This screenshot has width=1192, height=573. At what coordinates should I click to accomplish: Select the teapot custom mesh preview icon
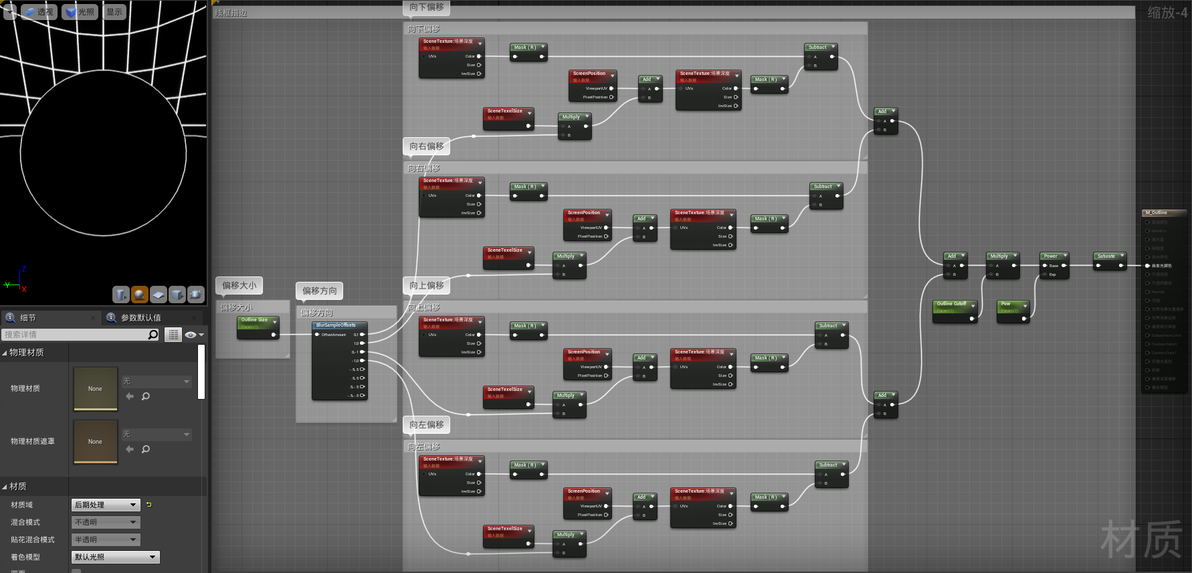[195, 294]
